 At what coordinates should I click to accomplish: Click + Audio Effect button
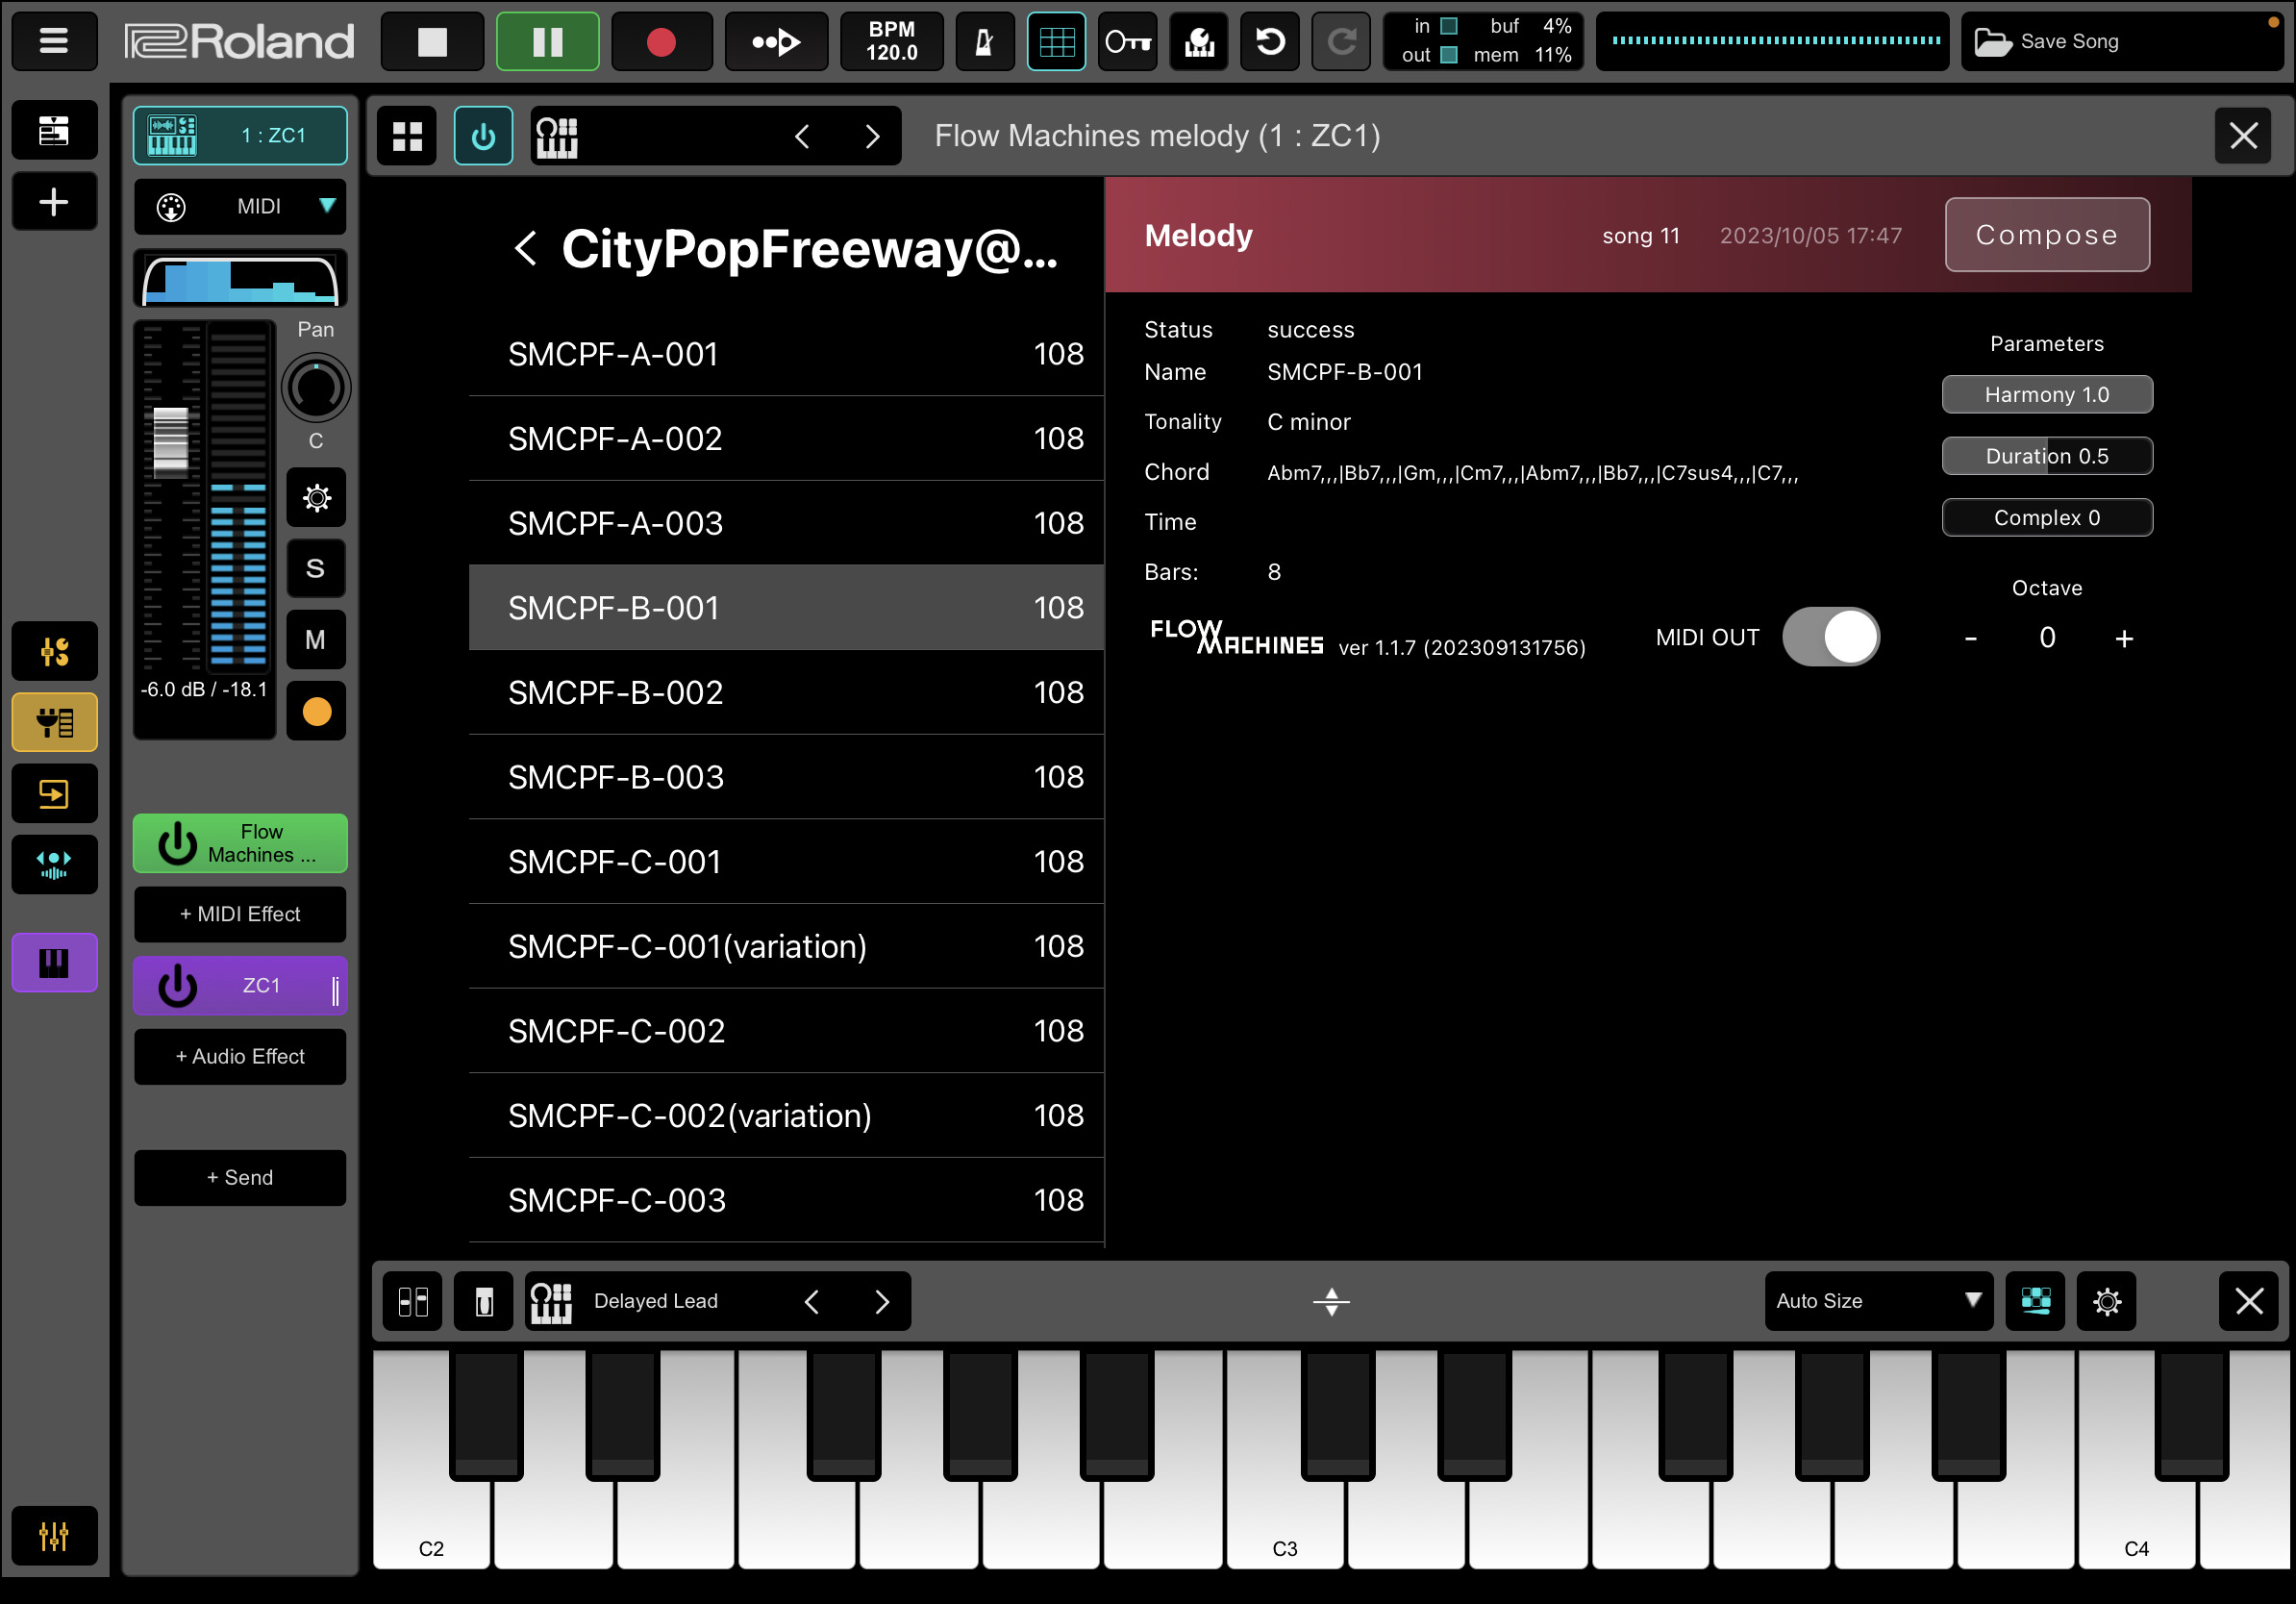[x=240, y=1057]
